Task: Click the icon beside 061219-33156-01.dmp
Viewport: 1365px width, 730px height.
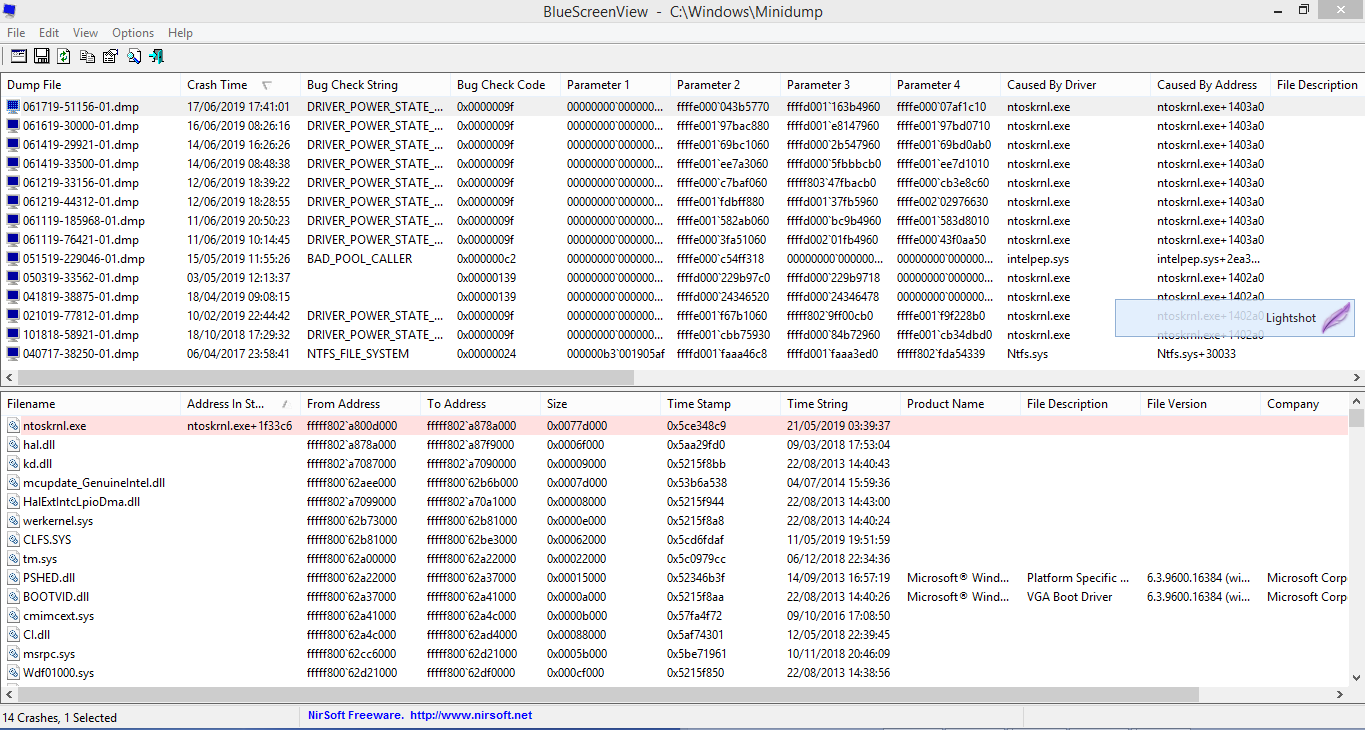Action: (x=13, y=183)
